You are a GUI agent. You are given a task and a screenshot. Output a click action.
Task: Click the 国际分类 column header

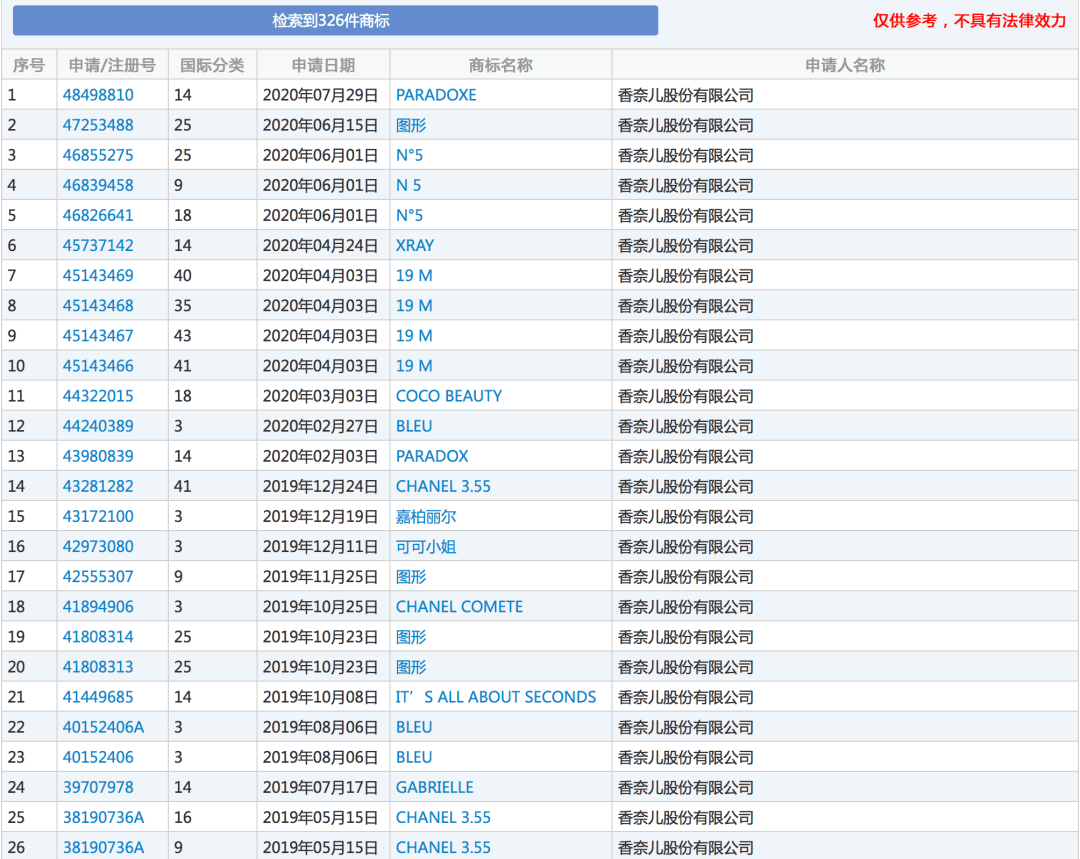(x=212, y=65)
